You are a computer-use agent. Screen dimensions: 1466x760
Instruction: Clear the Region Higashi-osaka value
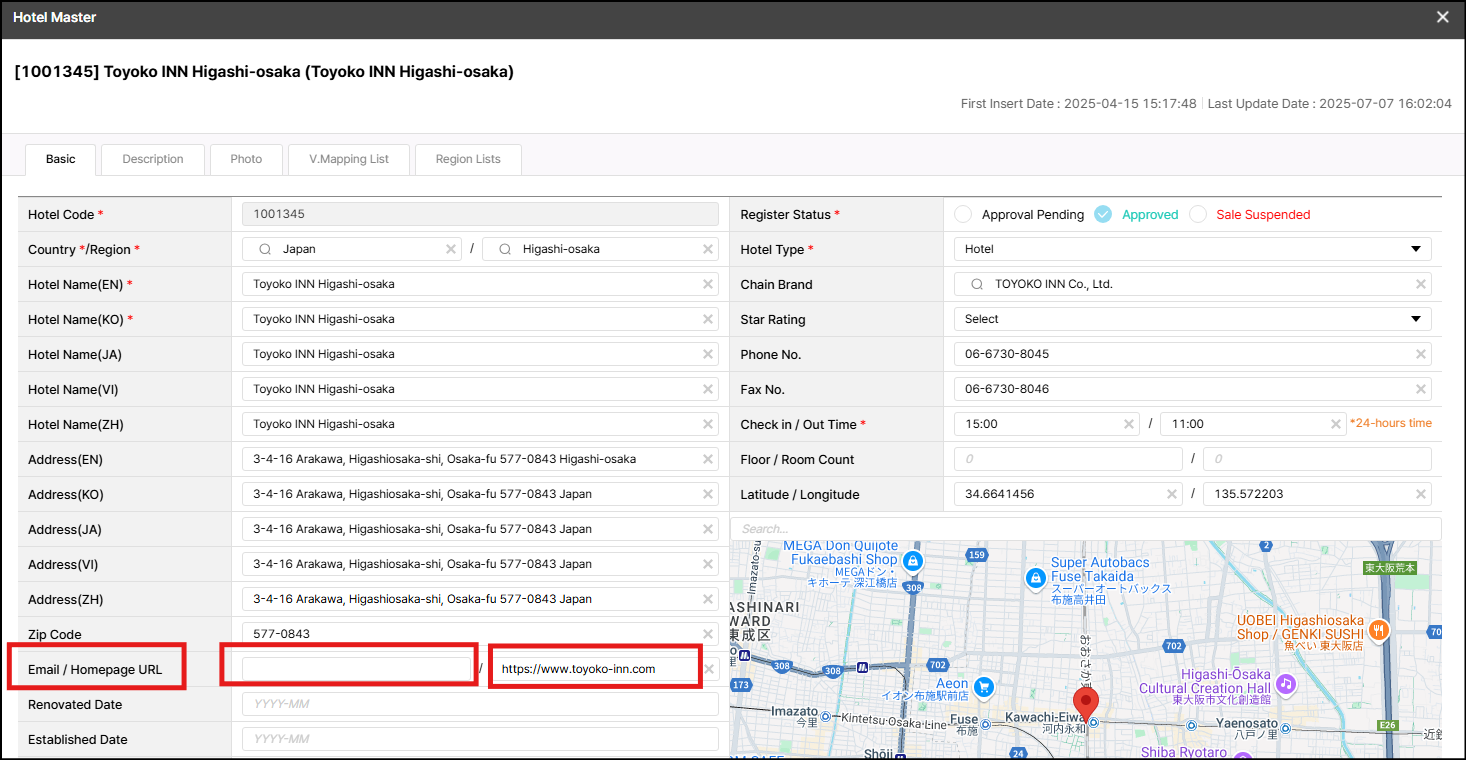tap(708, 249)
